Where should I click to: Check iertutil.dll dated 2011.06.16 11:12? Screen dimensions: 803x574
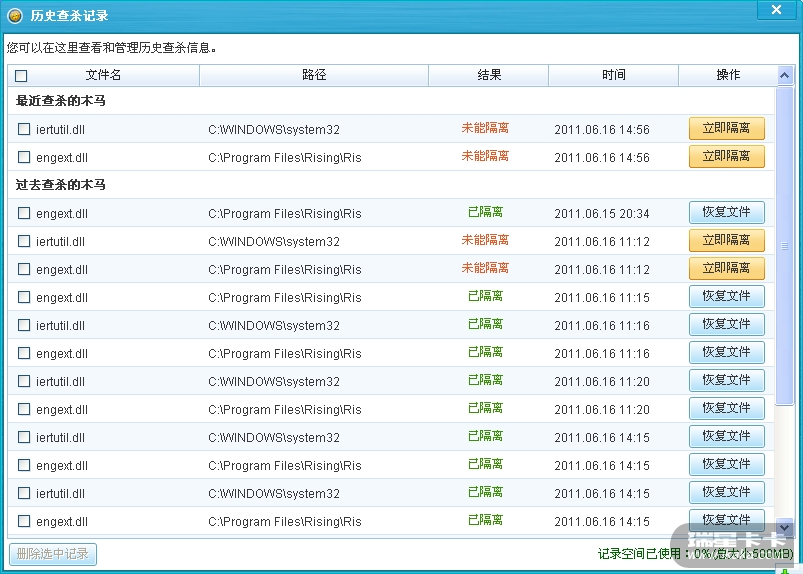24,241
